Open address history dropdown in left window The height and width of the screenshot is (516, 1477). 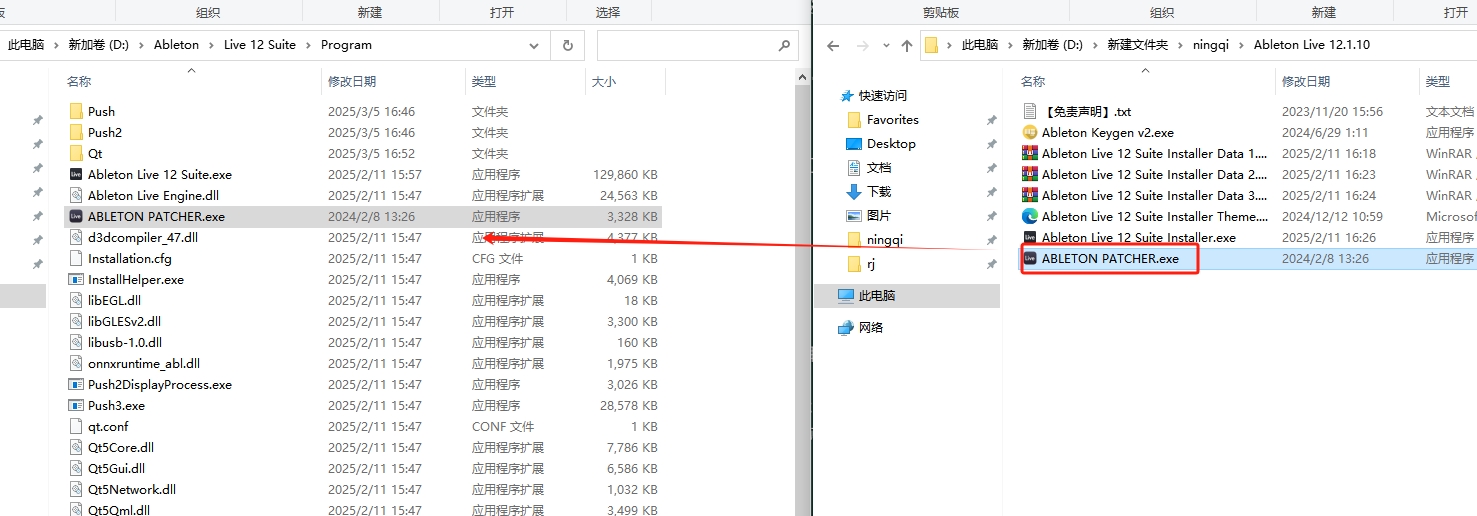[x=535, y=45]
